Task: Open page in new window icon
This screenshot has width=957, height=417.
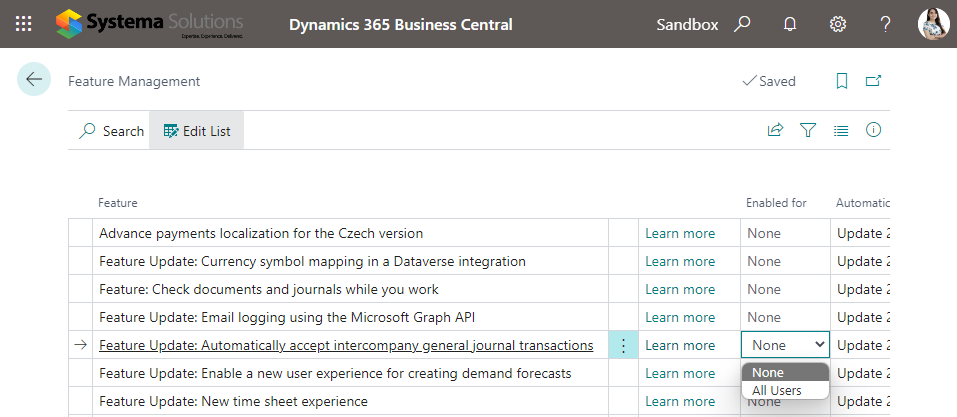Action: pos(874,81)
